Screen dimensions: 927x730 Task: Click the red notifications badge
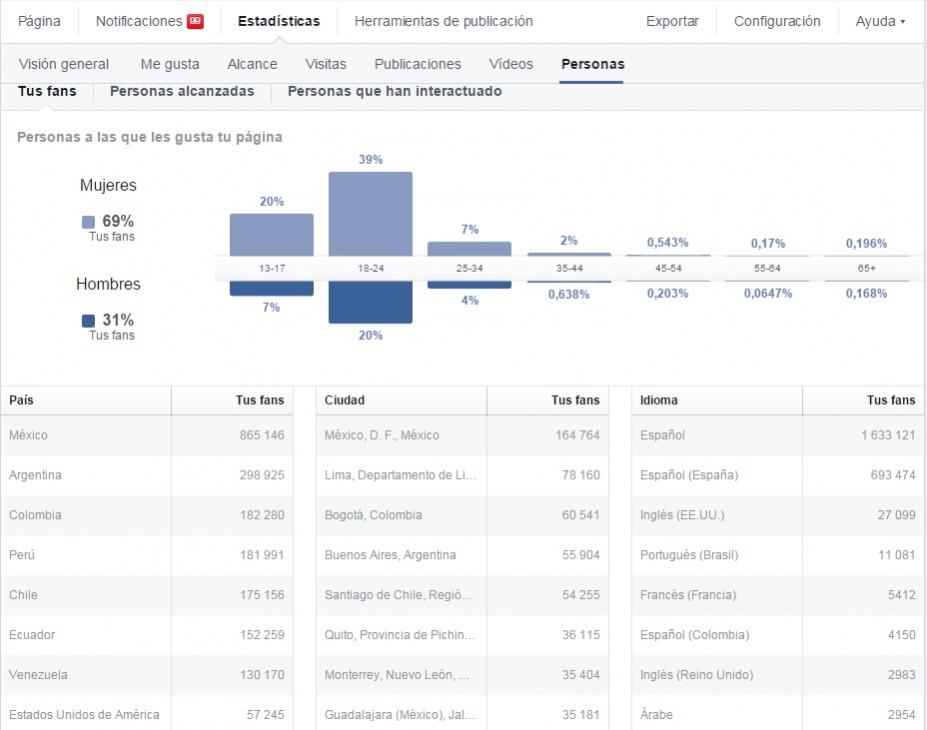click(195, 21)
